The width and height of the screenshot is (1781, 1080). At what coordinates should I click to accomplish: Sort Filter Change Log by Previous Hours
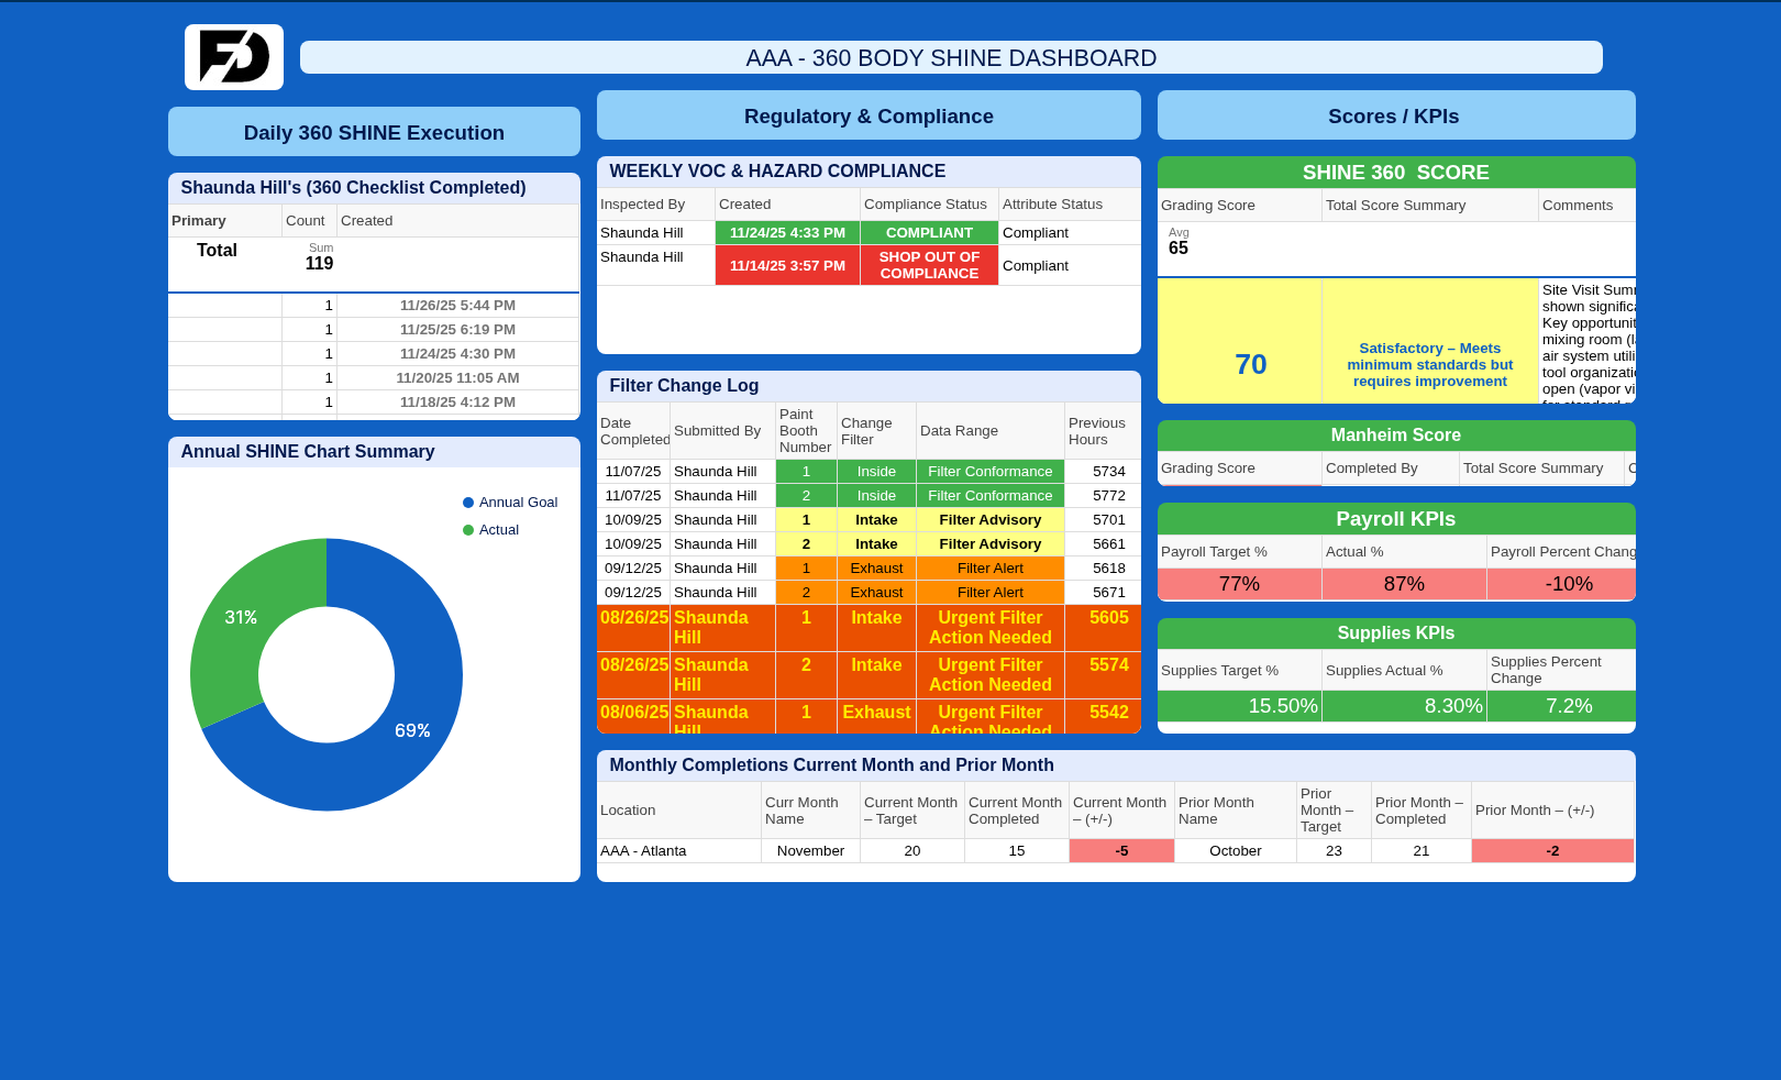click(x=1096, y=431)
